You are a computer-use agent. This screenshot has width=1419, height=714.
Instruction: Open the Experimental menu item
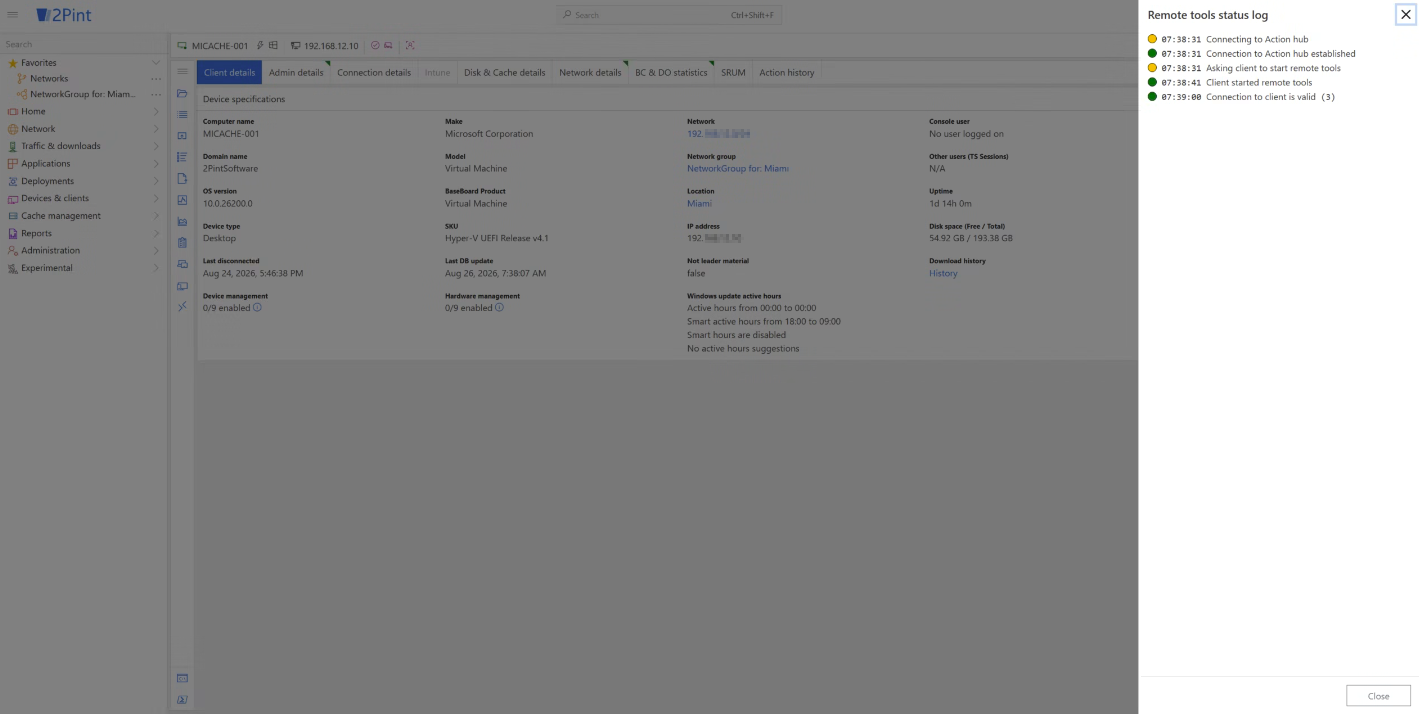[x=83, y=268]
